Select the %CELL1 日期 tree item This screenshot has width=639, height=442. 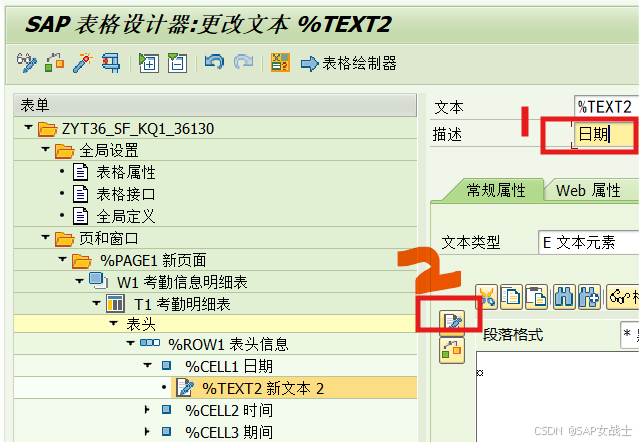[x=229, y=366]
